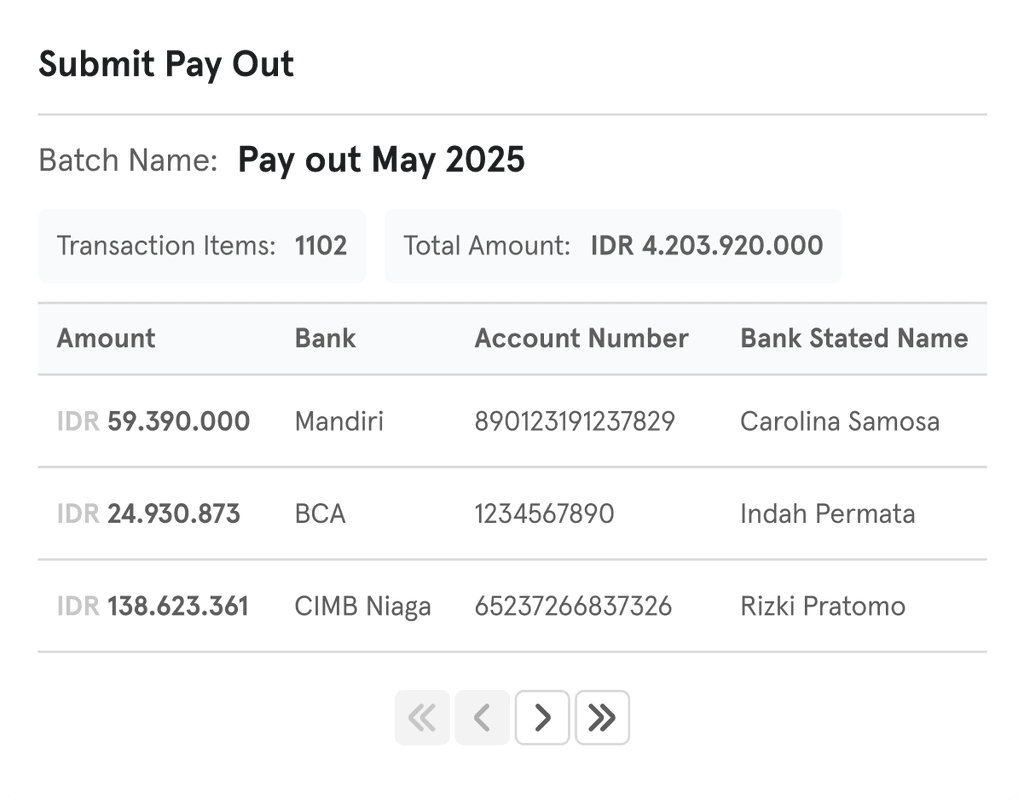Click the name Rizki Pratomo

coord(823,606)
